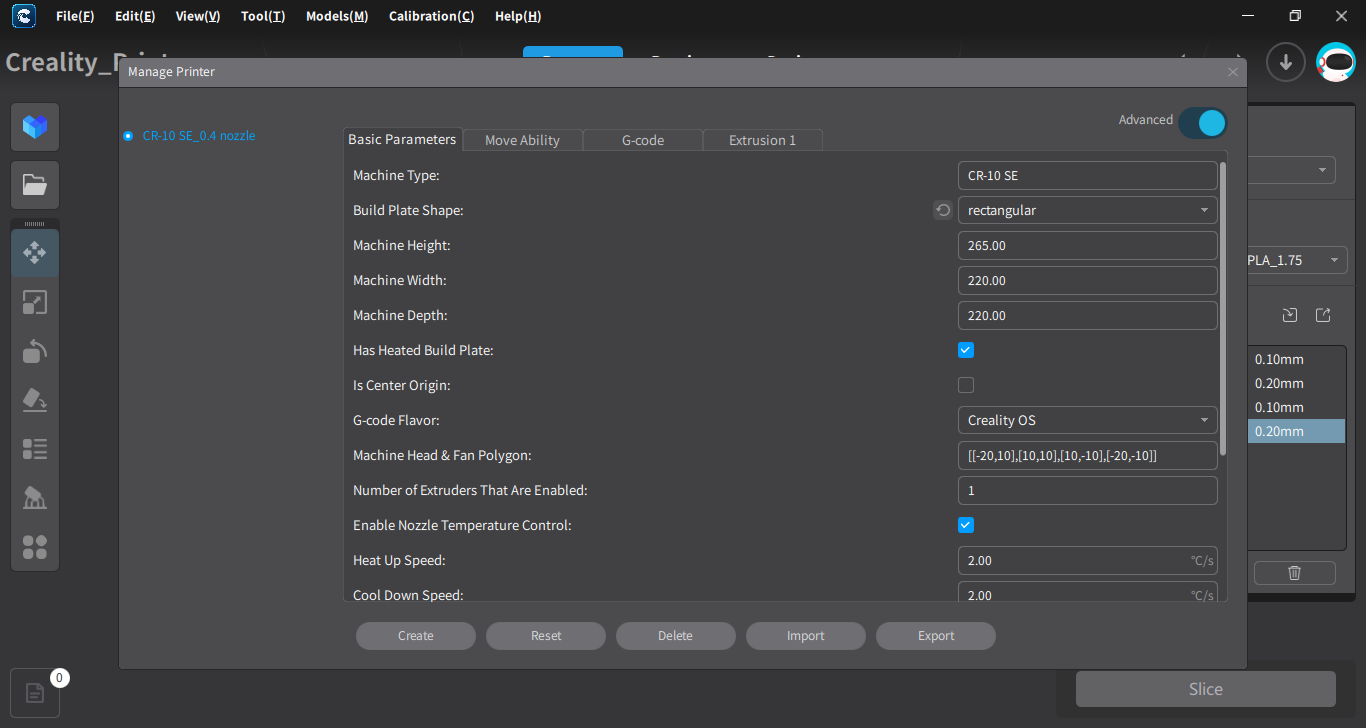Toggle the Advanced switch
Screen dimensions: 1366x728
click(1202, 122)
